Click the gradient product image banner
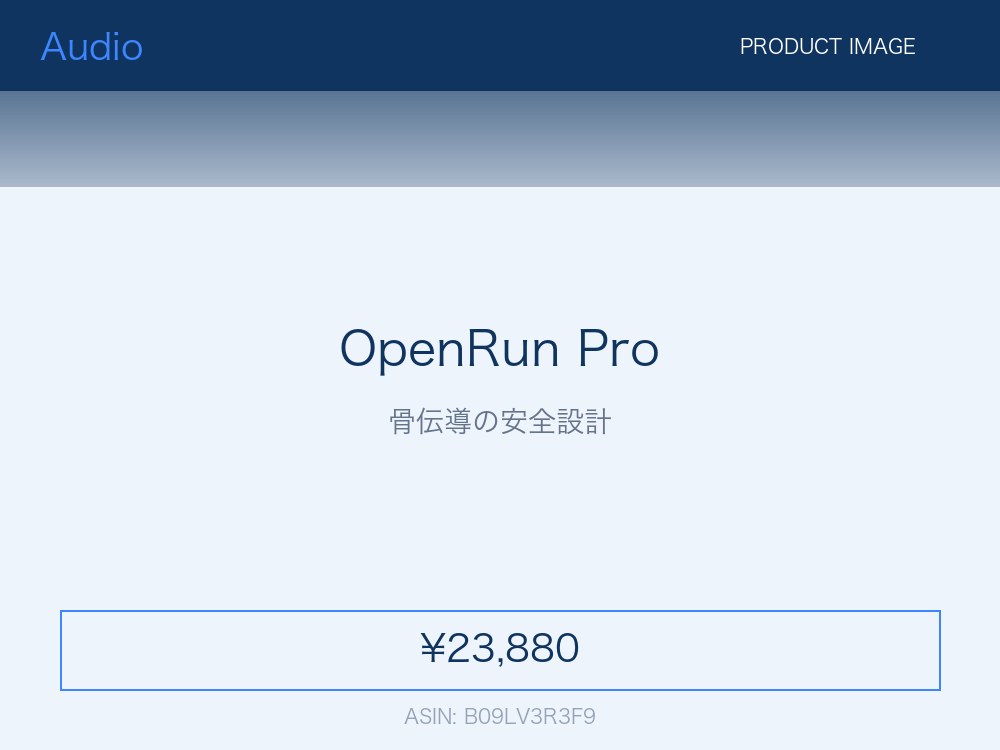The width and height of the screenshot is (1000, 750). pos(500,139)
